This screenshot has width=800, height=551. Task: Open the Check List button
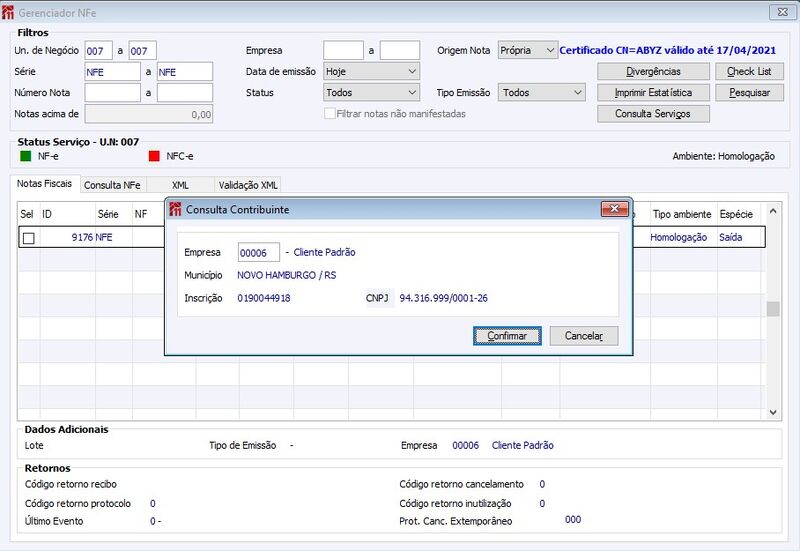tap(749, 71)
